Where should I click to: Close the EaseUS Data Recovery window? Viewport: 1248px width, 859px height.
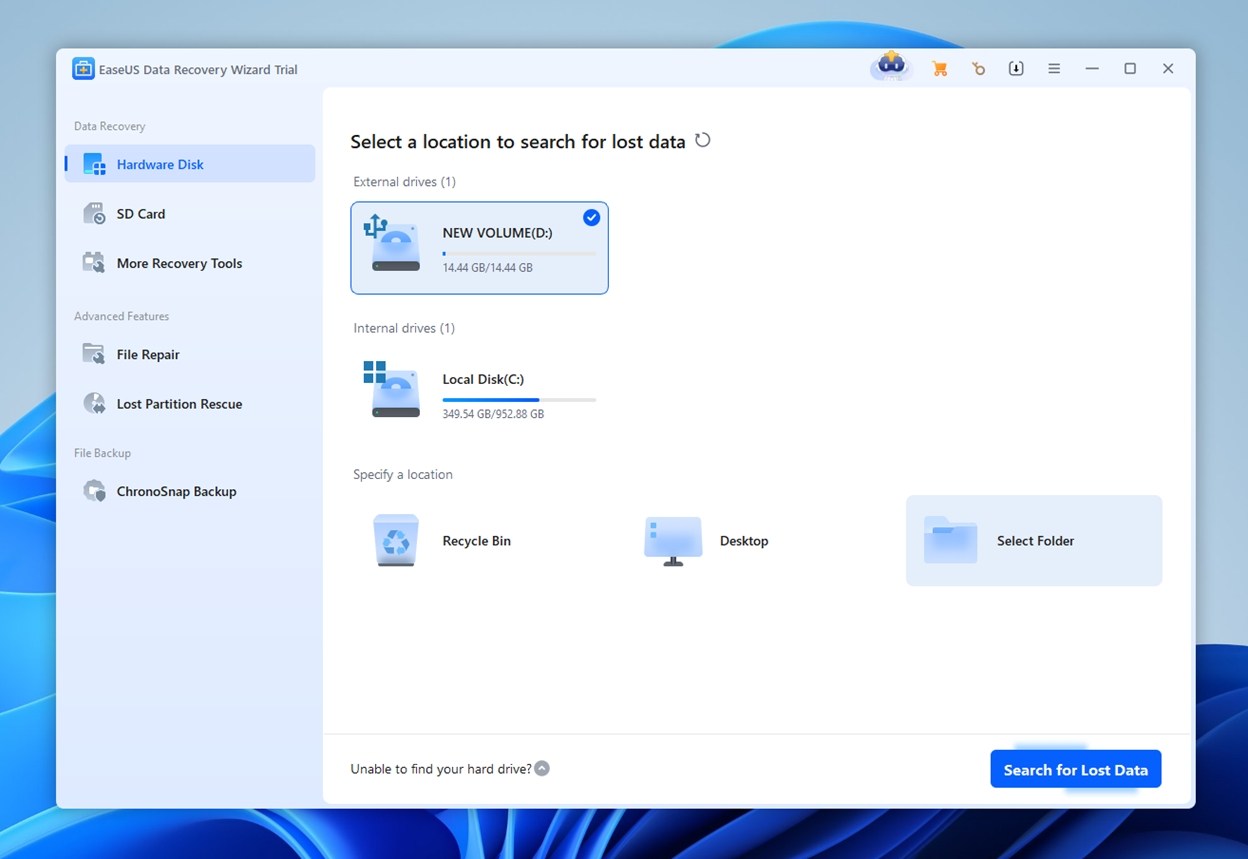click(x=1168, y=69)
